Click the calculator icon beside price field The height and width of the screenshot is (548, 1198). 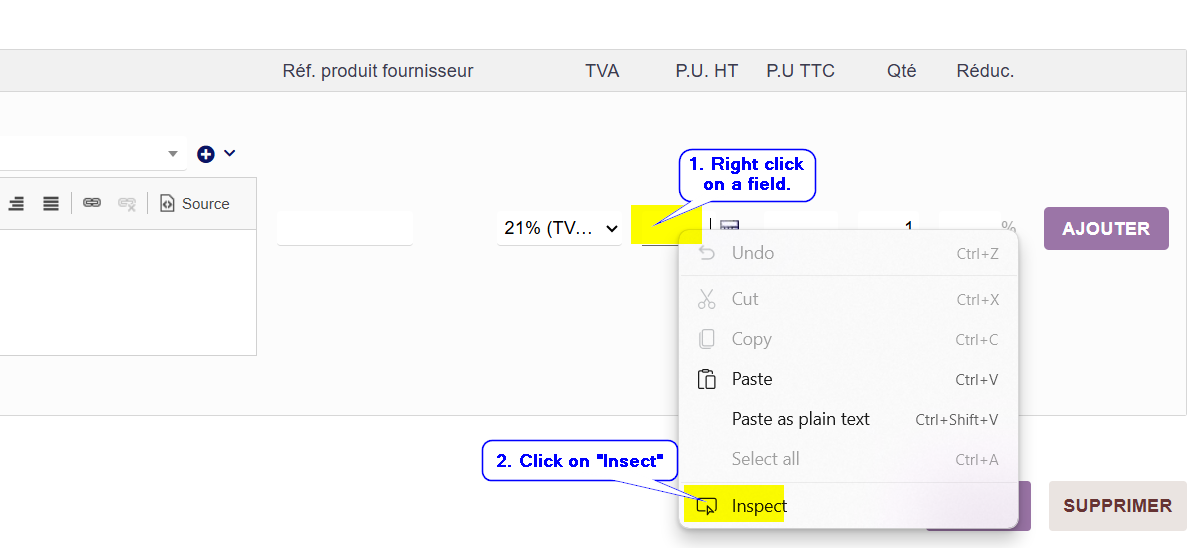[730, 227]
